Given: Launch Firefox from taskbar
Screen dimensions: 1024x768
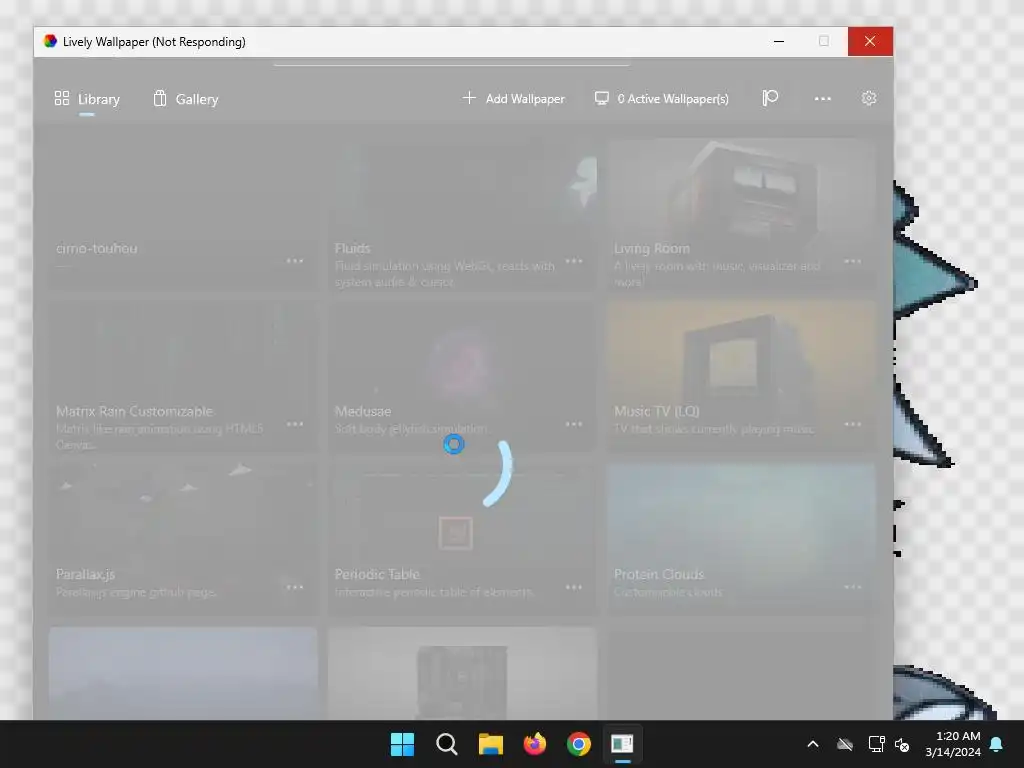Looking at the screenshot, I should 535,744.
